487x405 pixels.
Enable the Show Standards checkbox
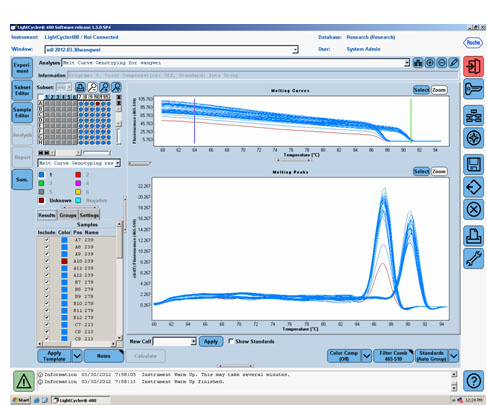pos(231,341)
